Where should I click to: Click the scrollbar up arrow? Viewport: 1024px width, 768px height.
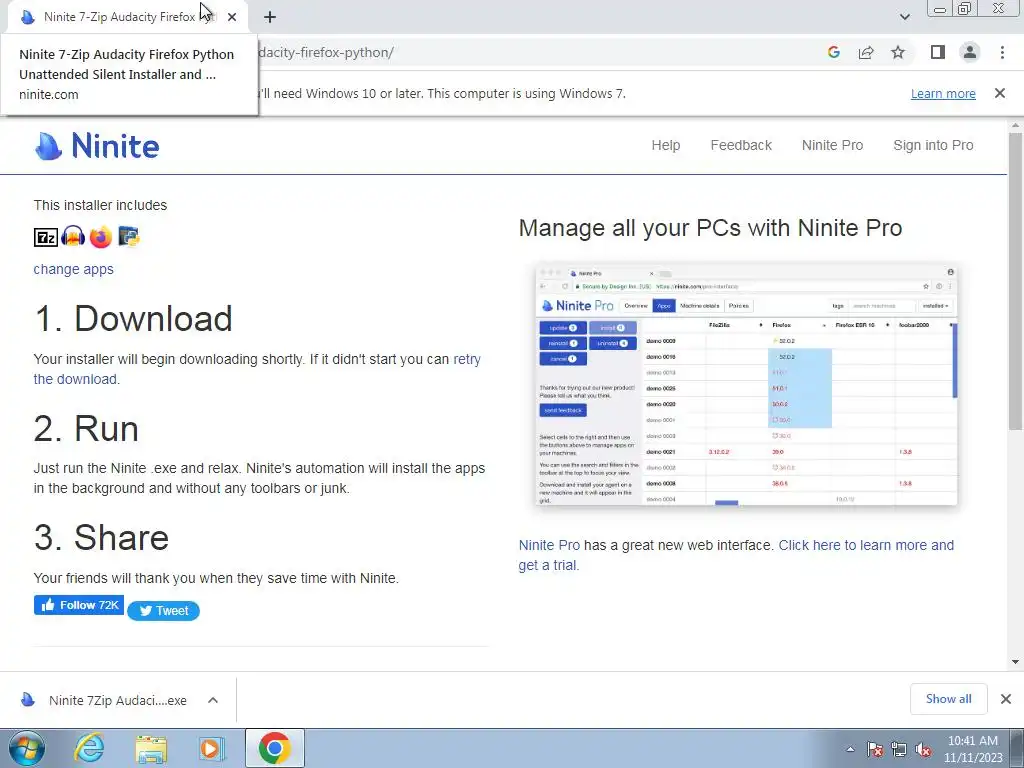click(x=1015, y=125)
